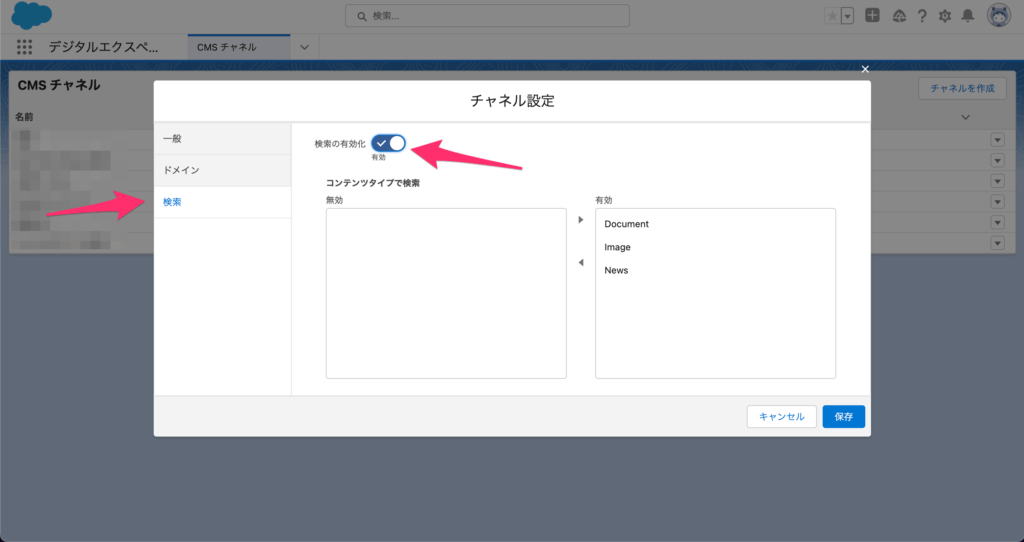Viewport: 1024px width, 542px height.
Task: Click the user avatar profile icon
Action: [x=998, y=15]
